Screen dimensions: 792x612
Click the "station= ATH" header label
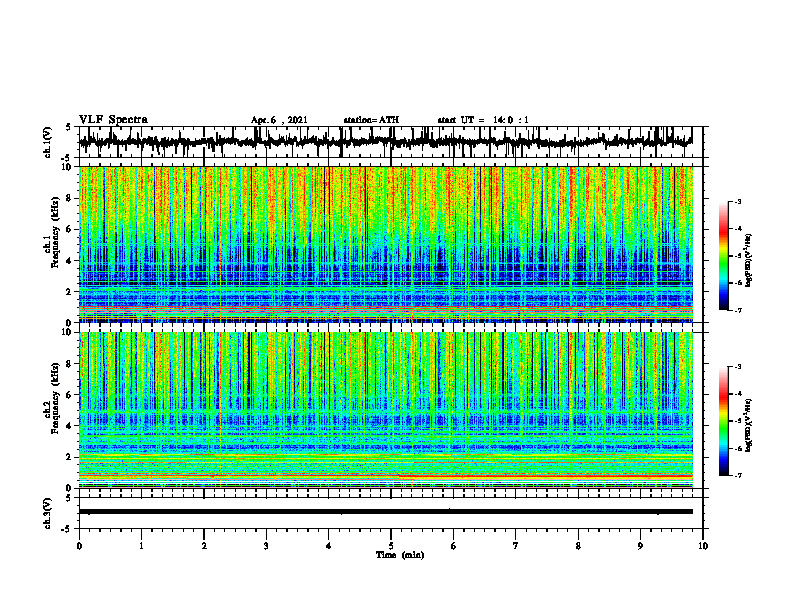pyautogui.click(x=371, y=120)
